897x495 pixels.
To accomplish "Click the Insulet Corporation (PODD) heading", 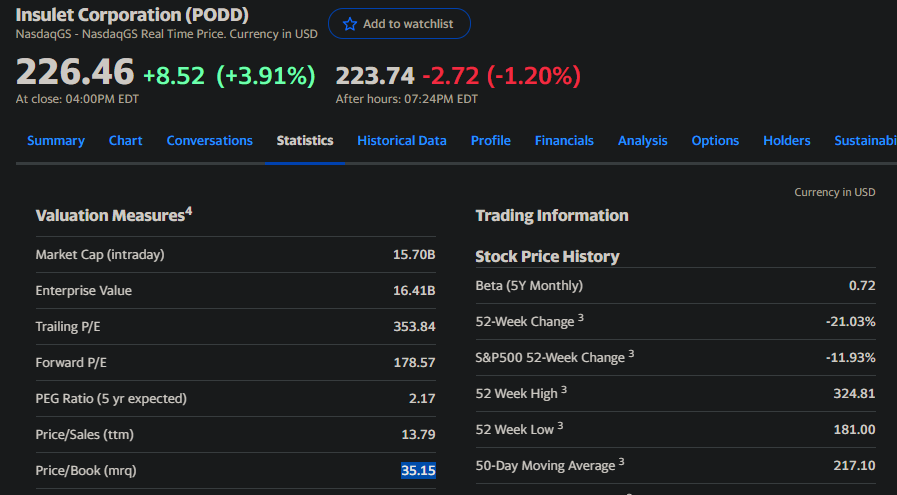I will click(132, 14).
